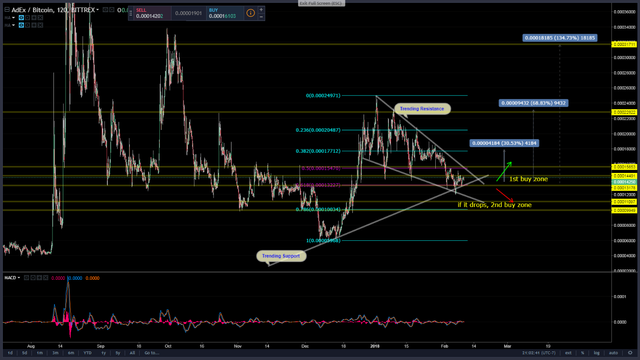Open chart settings gear icon at bottom right
The image size is (640, 360).
coord(630,353)
